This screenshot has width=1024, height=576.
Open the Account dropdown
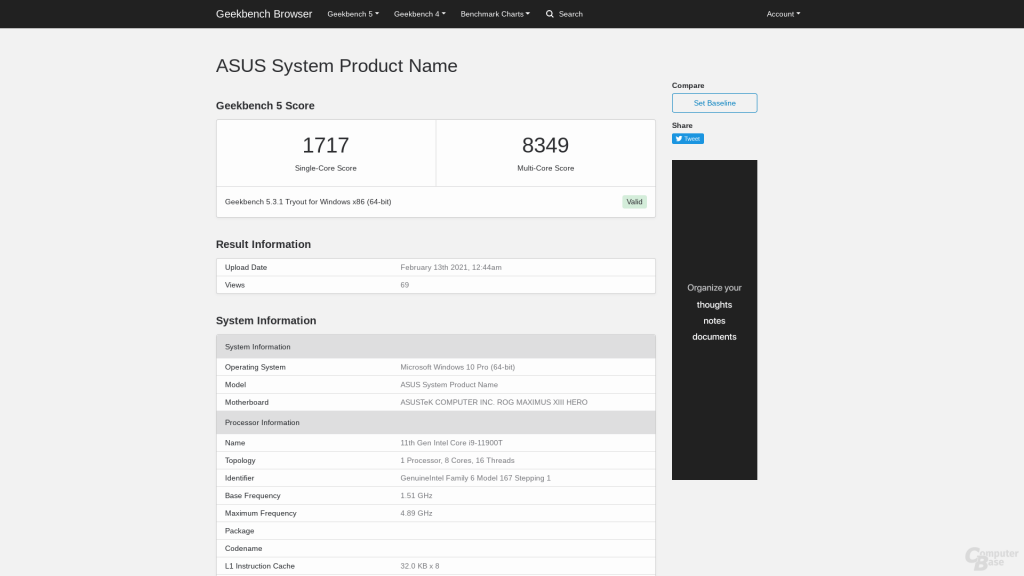click(783, 14)
